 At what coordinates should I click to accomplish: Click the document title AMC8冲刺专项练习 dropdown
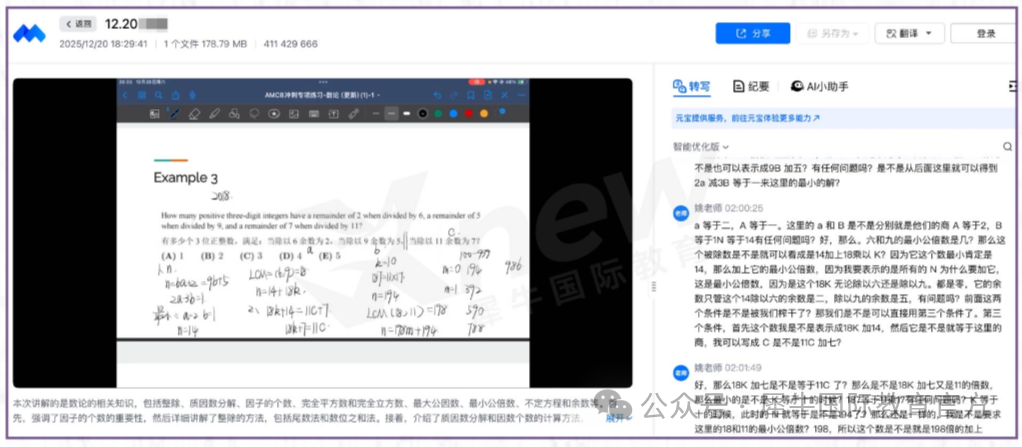tap(322, 95)
